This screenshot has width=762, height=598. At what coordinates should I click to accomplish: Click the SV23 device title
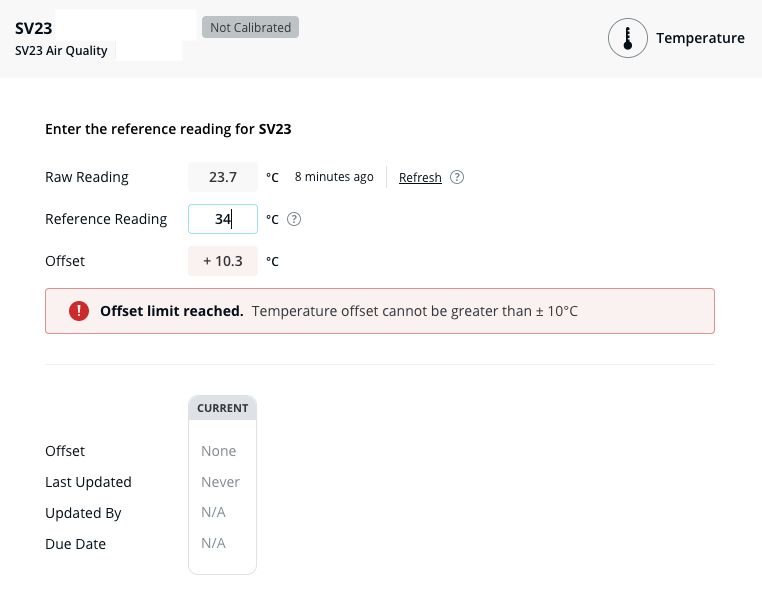33,28
